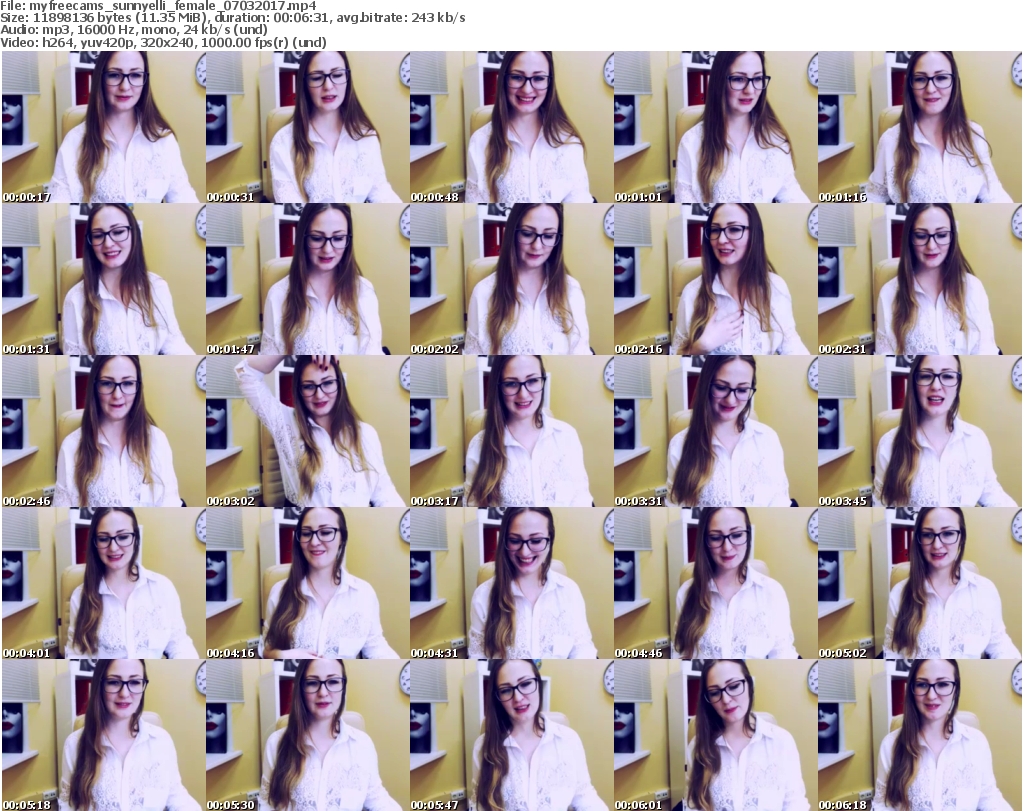Open the thumbnail frame stamped 00:04:46

715,583
